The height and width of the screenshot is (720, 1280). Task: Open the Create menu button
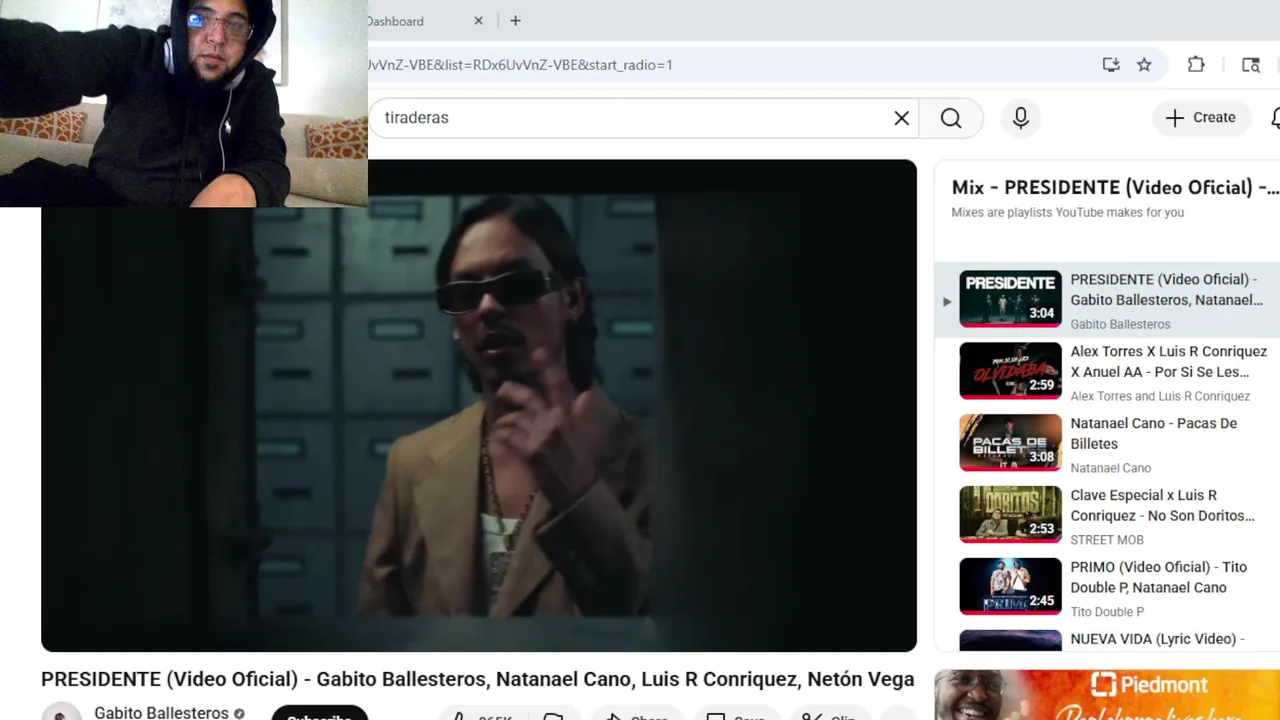tap(1201, 118)
